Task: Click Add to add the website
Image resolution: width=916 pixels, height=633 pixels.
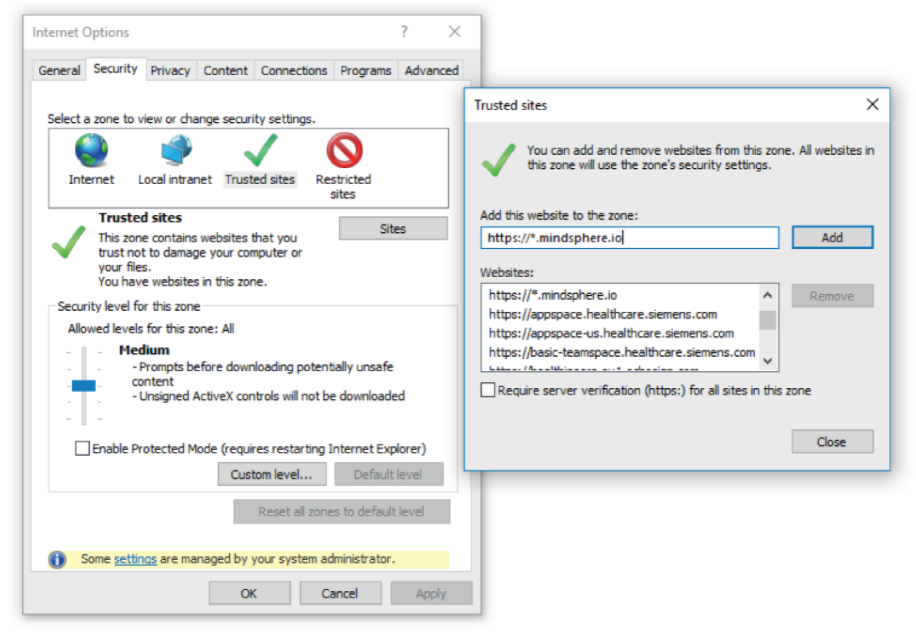Action: tap(832, 238)
